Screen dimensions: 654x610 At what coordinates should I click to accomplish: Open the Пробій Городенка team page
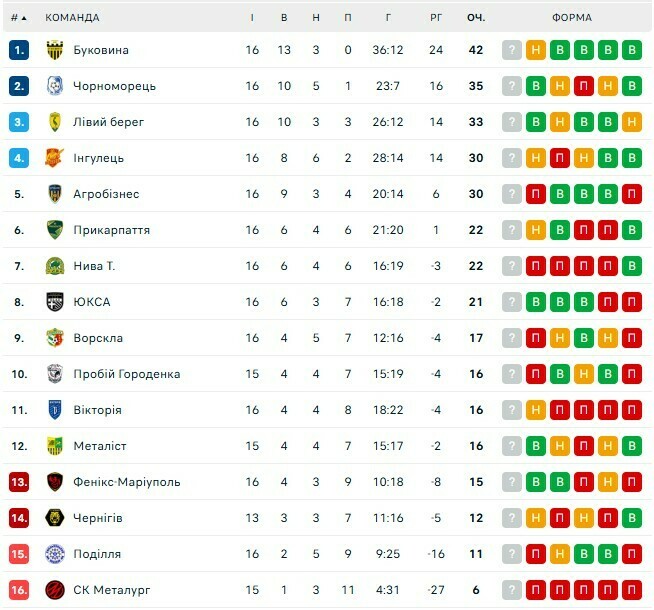127,374
